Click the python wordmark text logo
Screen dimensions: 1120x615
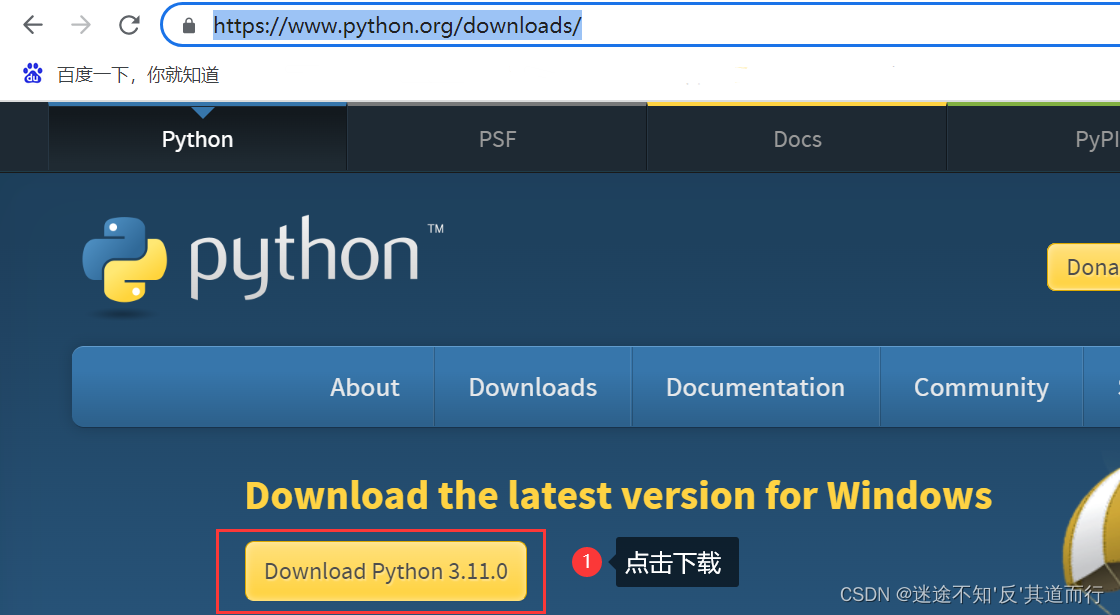(x=304, y=257)
